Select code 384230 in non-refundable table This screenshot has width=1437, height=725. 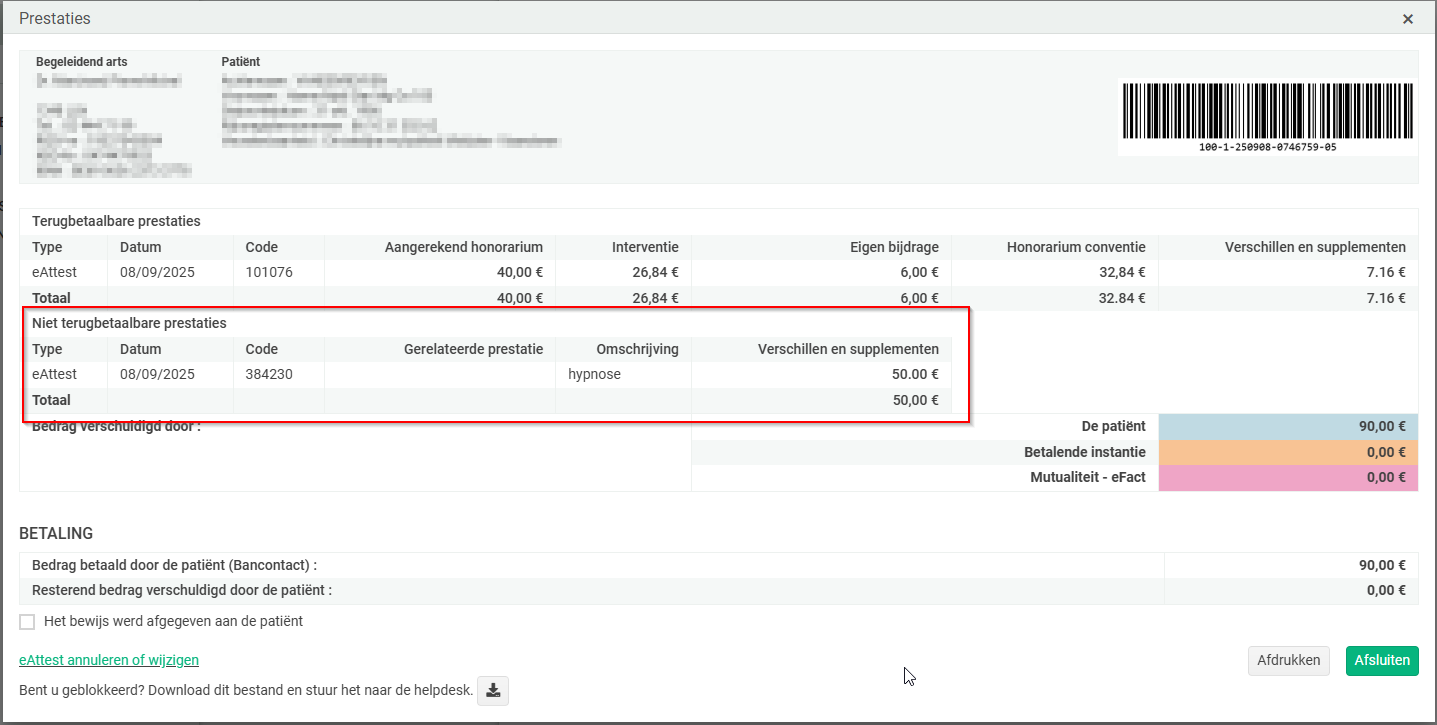(x=269, y=374)
